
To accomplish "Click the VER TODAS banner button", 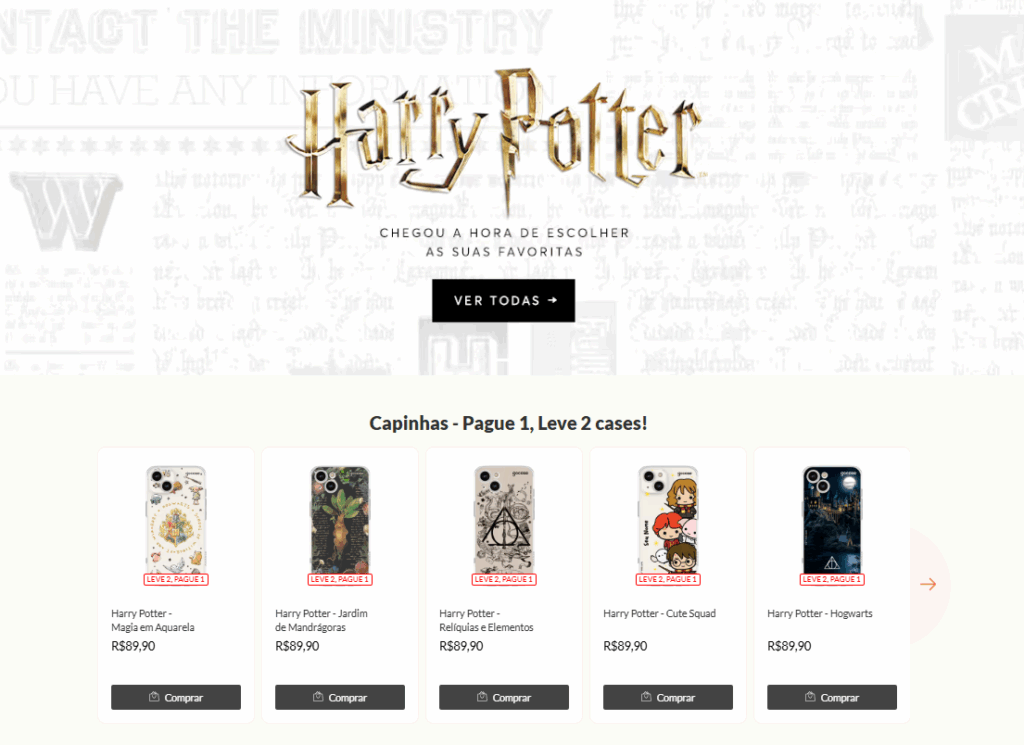I will point(504,300).
